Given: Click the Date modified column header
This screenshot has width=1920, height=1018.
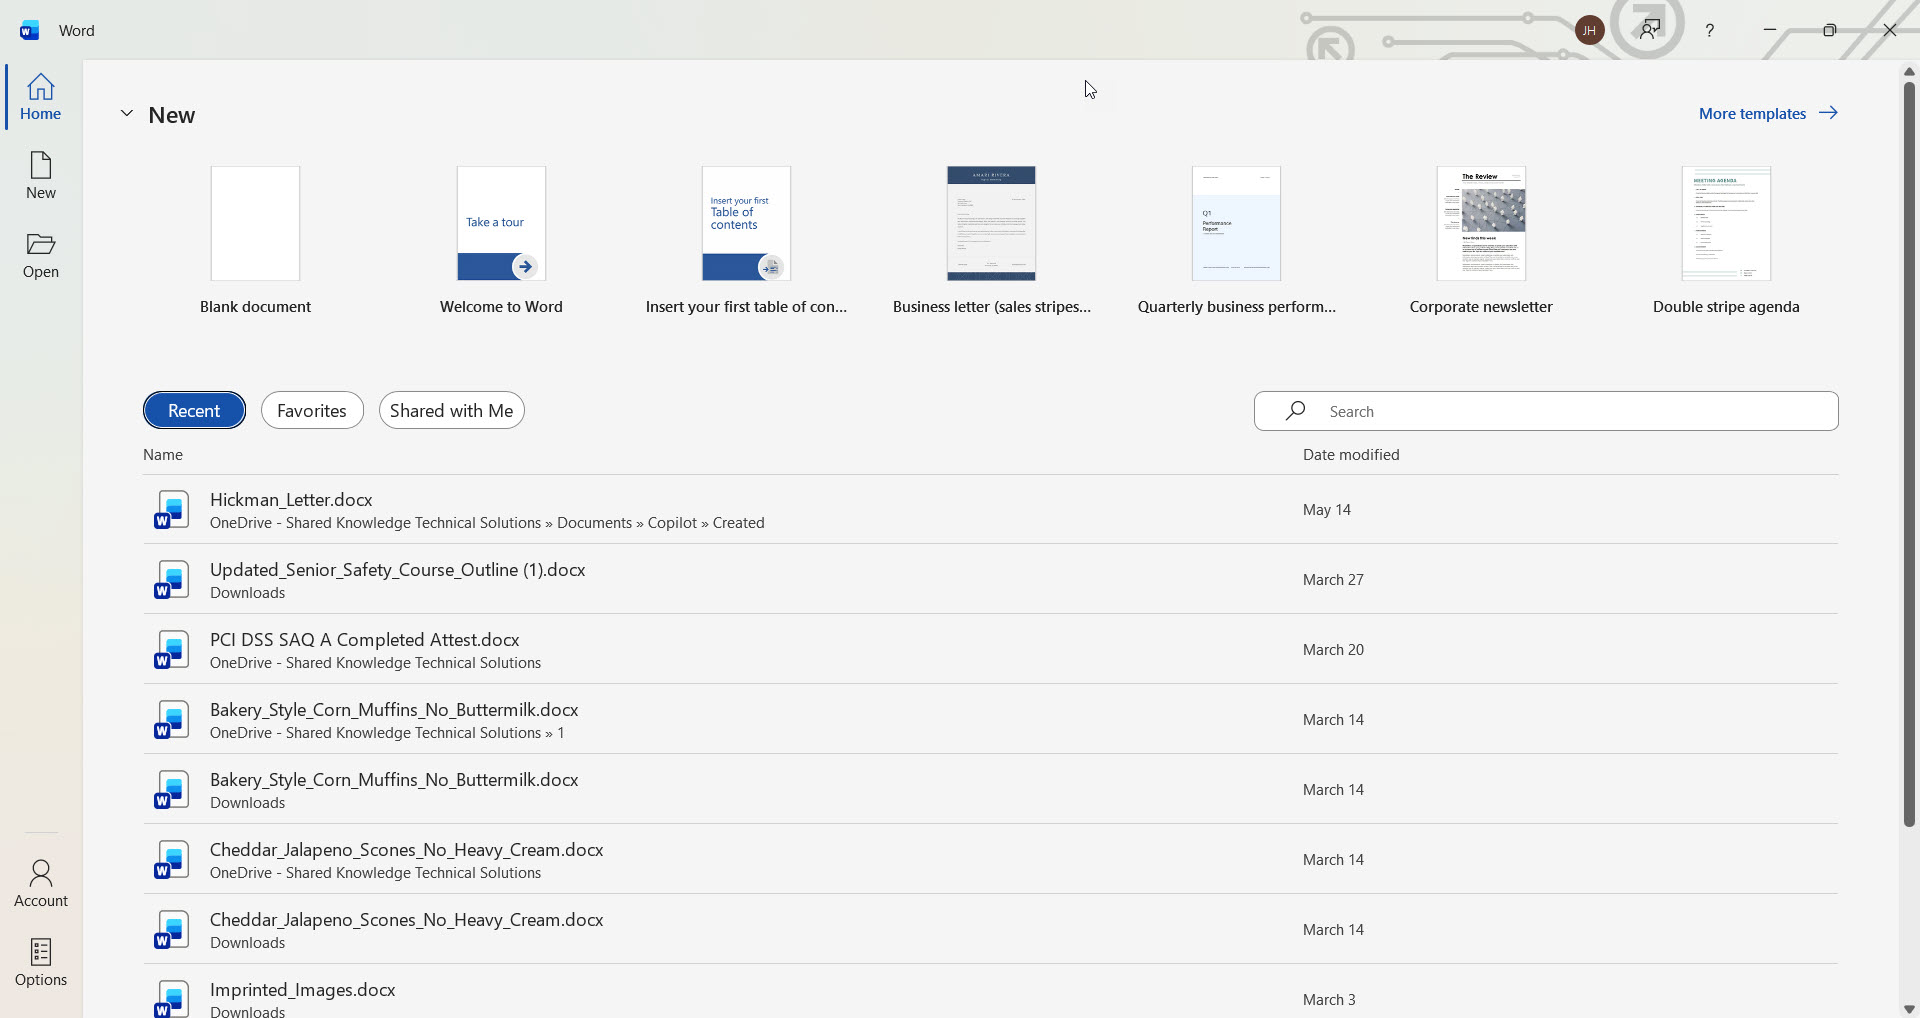Looking at the screenshot, I should click(x=1351, y=455).
